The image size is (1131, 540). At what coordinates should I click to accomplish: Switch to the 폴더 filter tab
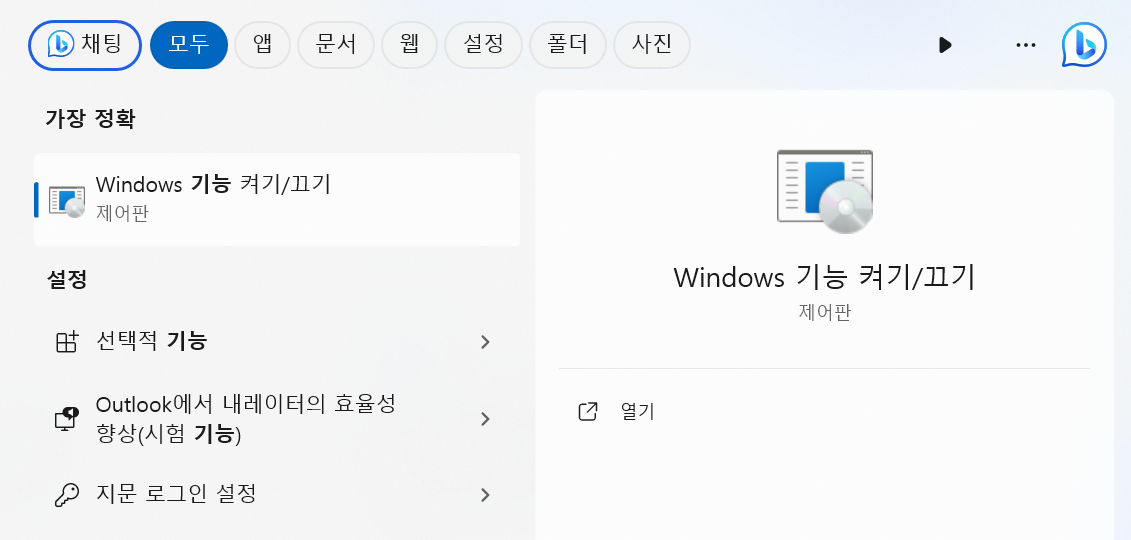(x=568, y=45)
